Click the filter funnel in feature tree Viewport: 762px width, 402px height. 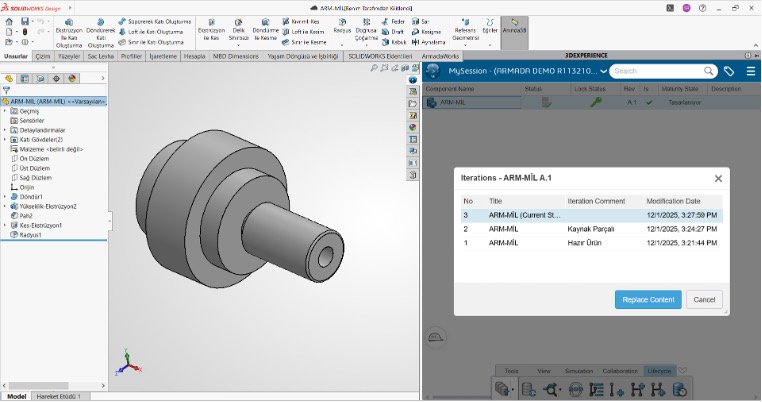[7, 89]
